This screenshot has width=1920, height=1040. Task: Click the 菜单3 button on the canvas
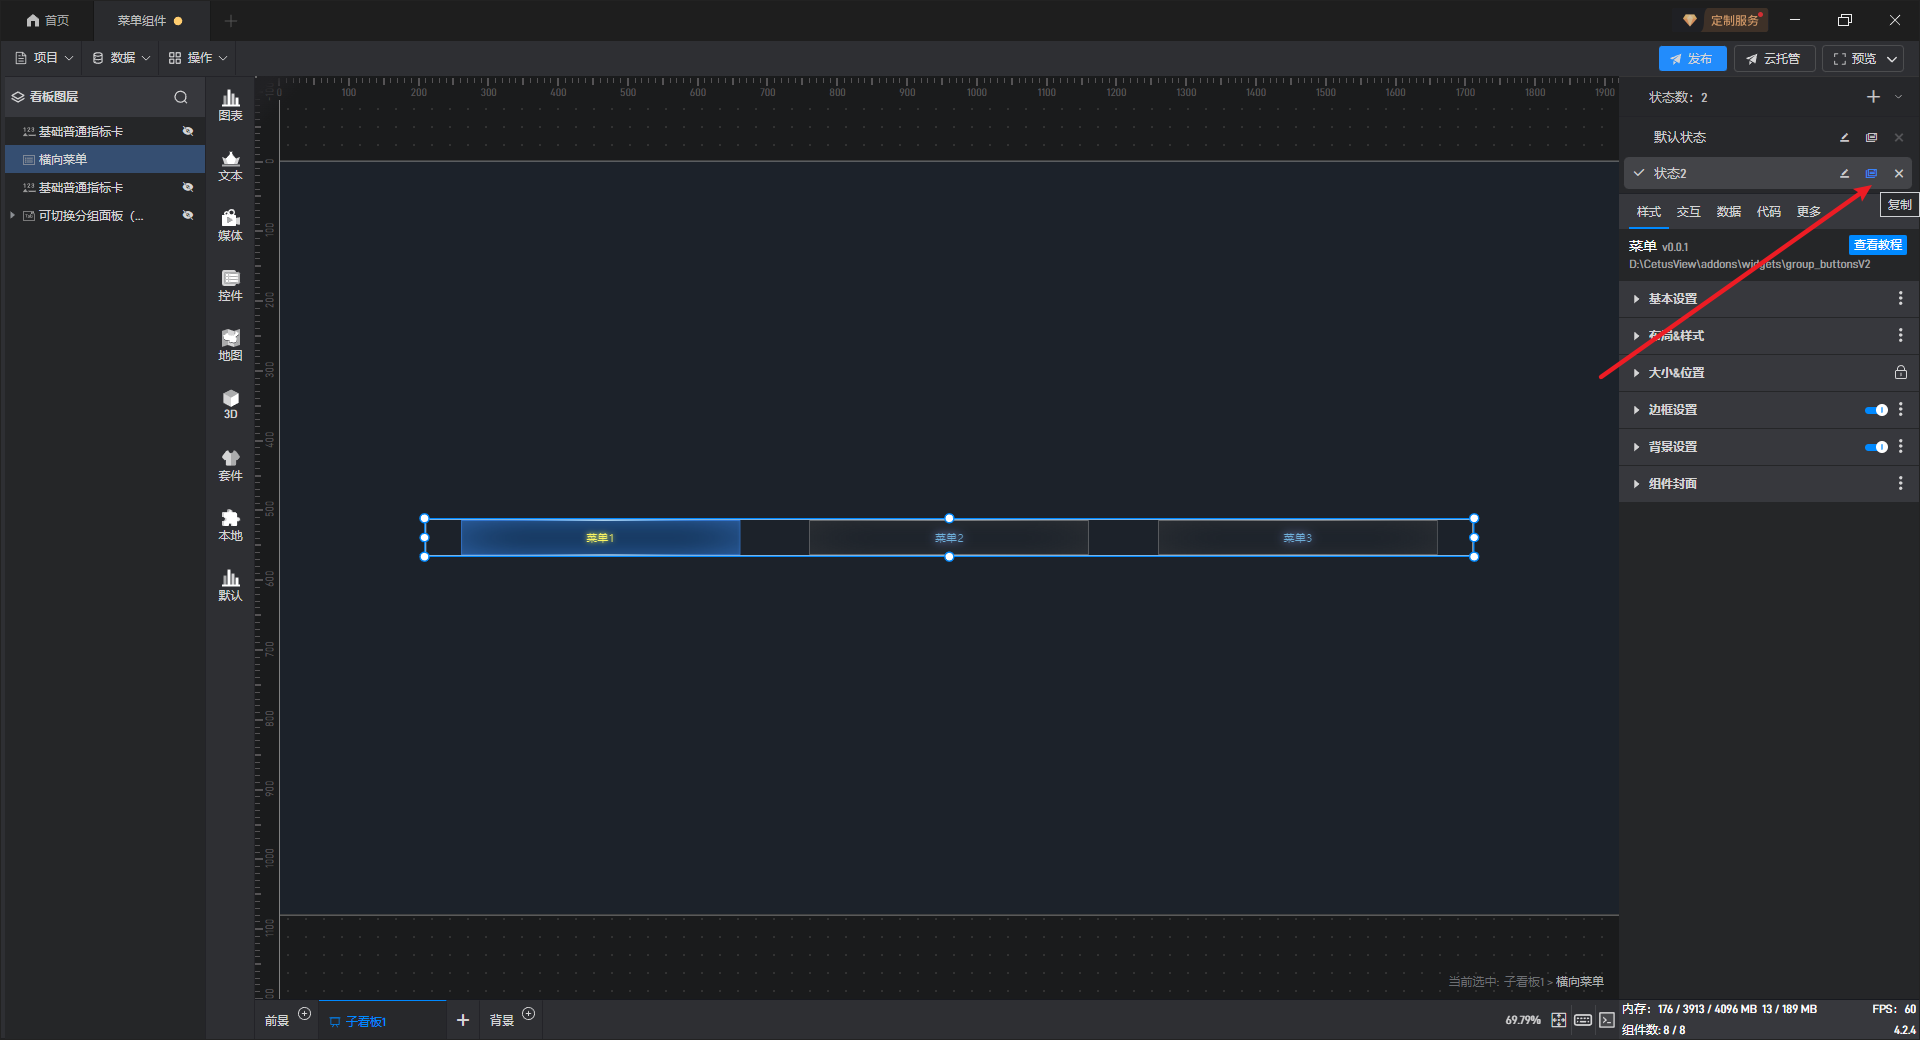(x=1297, y=538)
